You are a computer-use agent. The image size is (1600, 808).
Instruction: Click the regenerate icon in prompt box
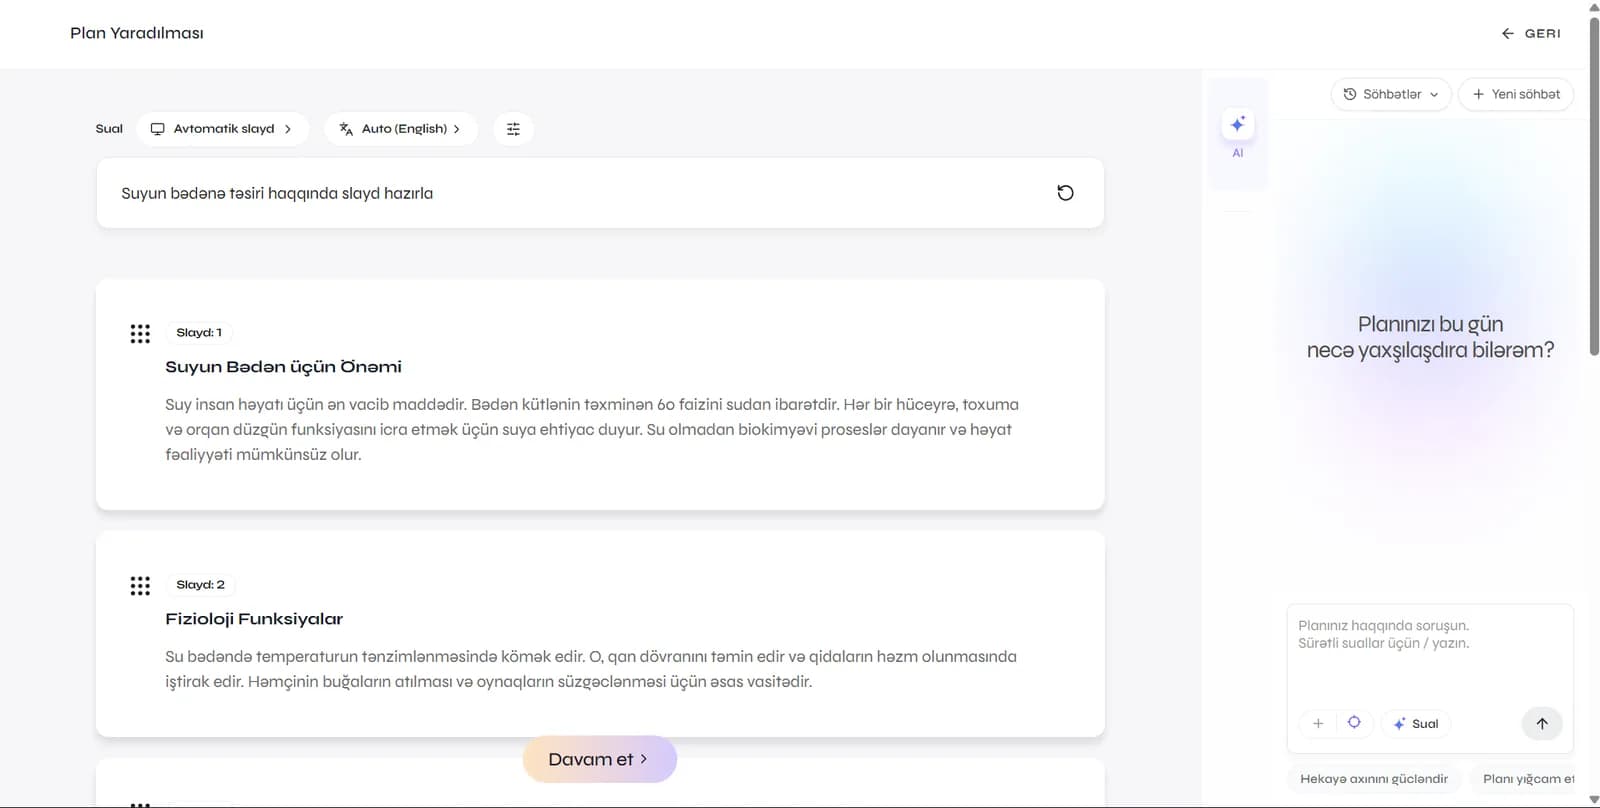[x=1065, y=193]
